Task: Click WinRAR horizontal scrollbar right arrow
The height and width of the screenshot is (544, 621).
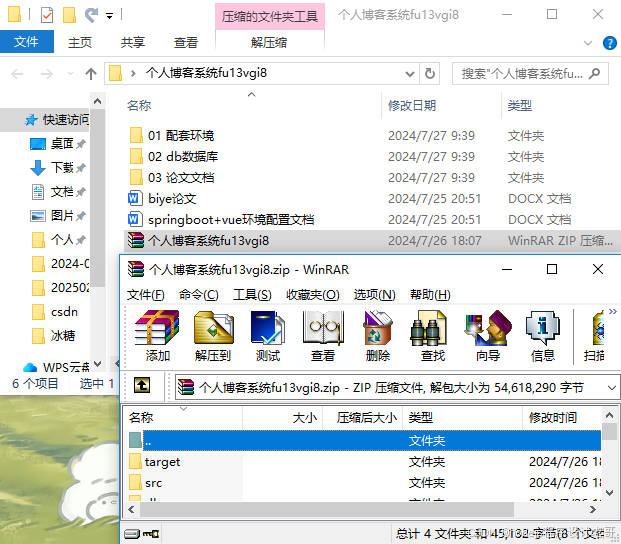Action: coord(593,509)
